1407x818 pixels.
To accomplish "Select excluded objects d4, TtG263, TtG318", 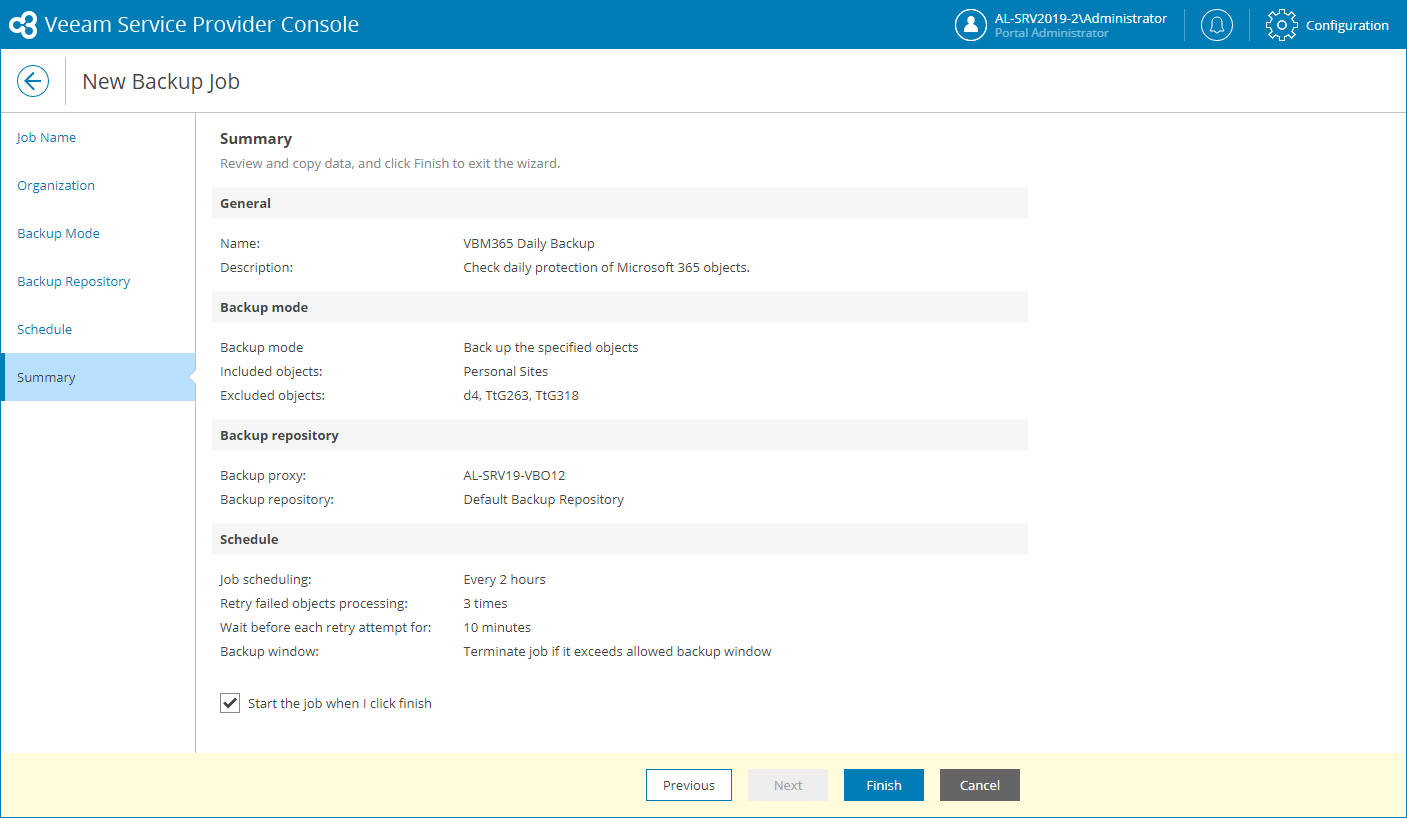I will coord(521,395).
